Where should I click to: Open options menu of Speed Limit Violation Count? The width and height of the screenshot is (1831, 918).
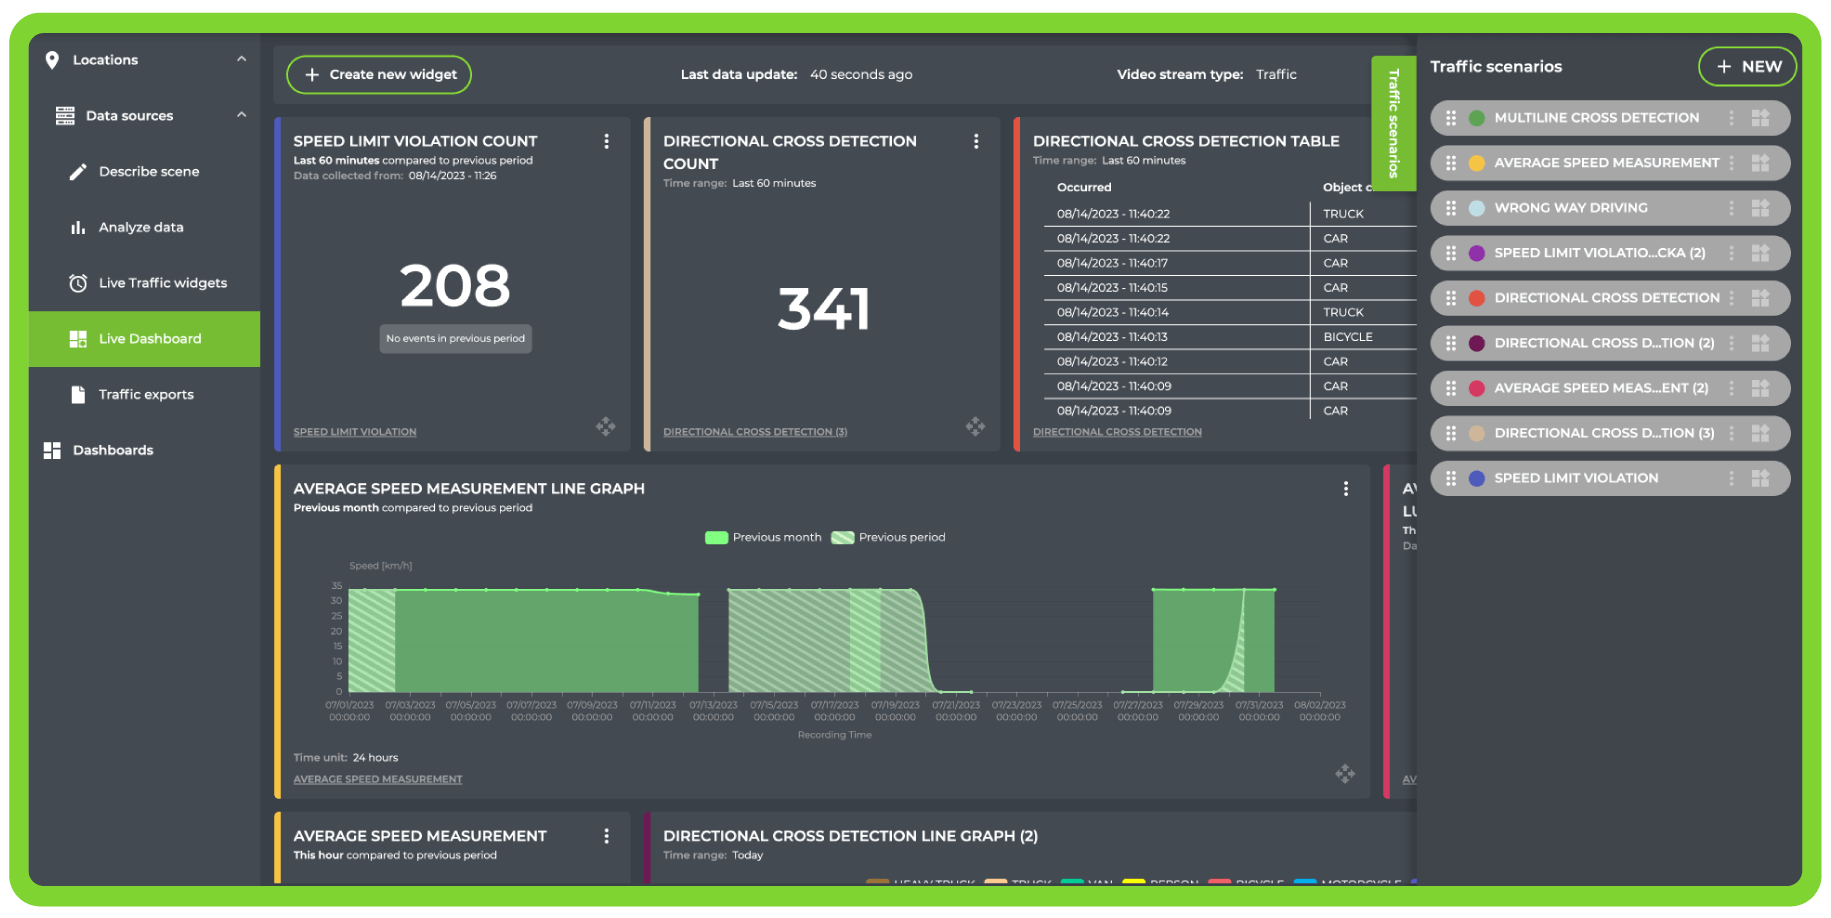coord(606,142)
